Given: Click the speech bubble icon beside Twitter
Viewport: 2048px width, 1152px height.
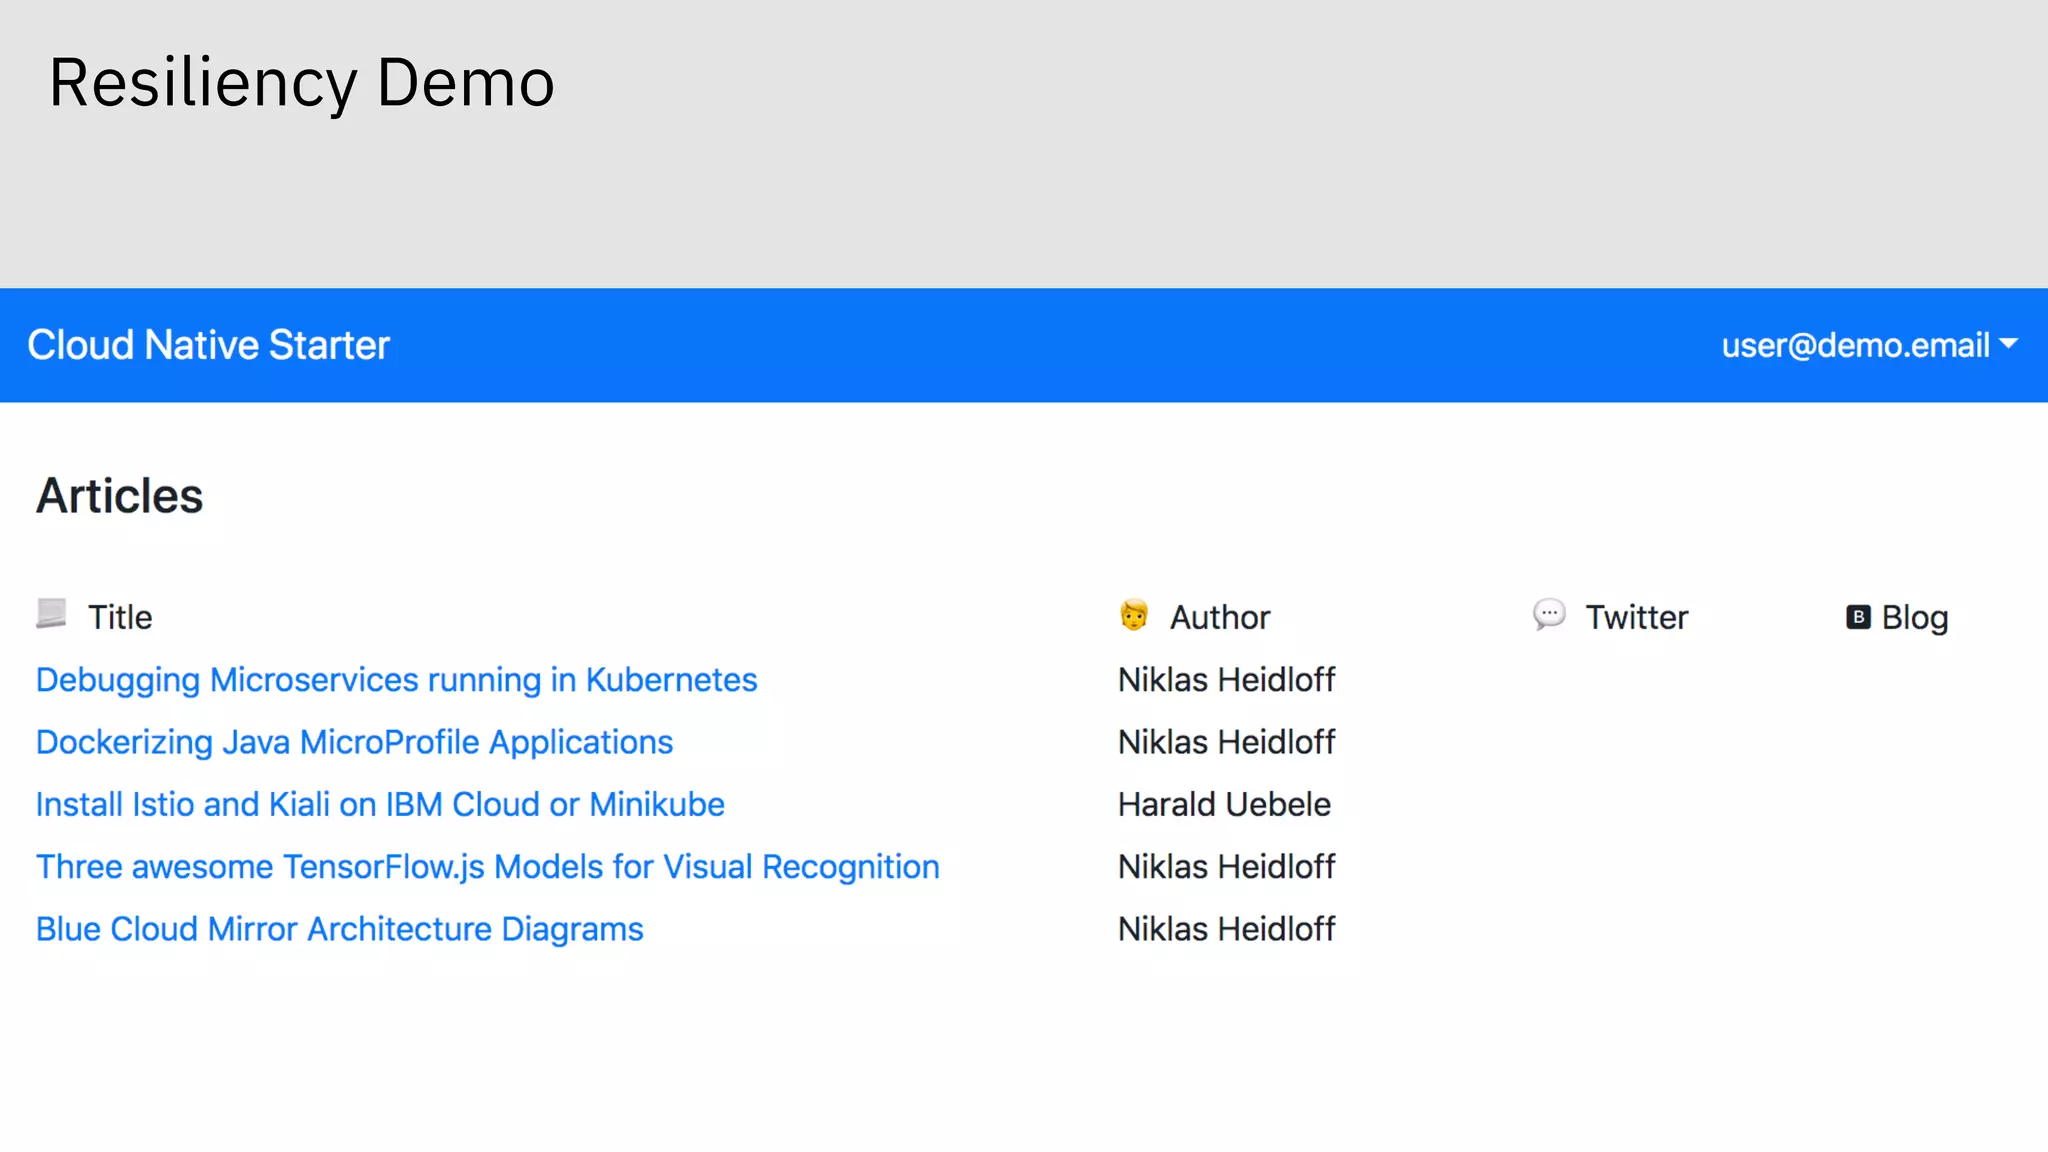Looking at the screenshot, I should coord(1549,614).
